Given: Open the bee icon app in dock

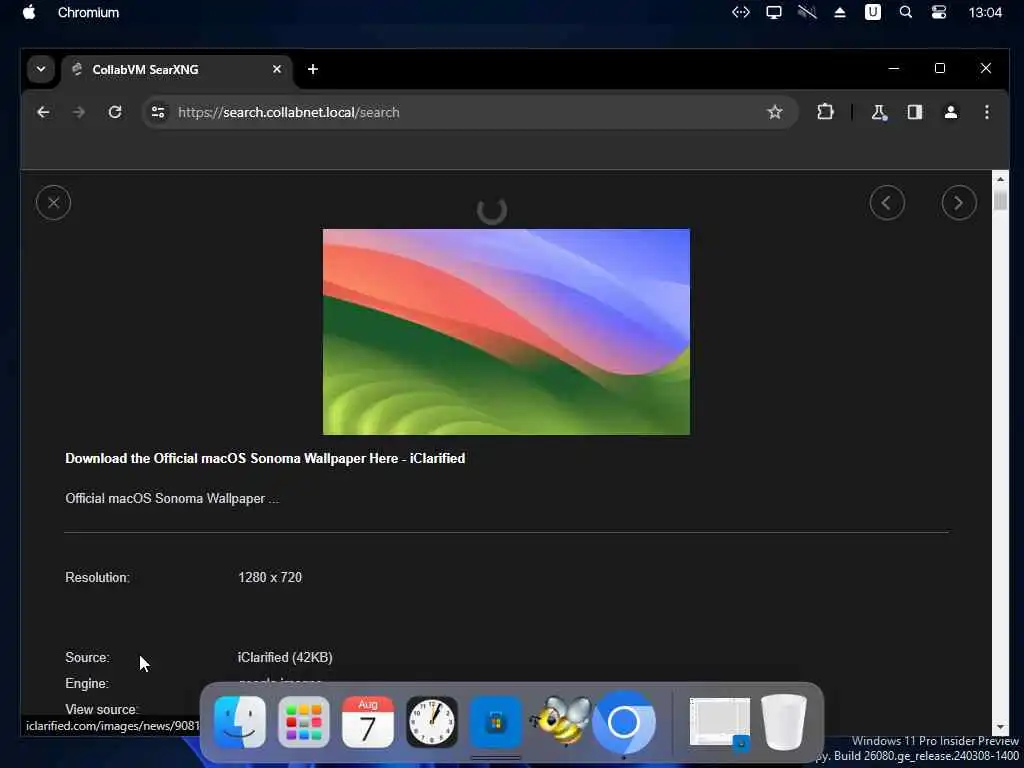Looking at the screenshot, I should coord(559,720).
